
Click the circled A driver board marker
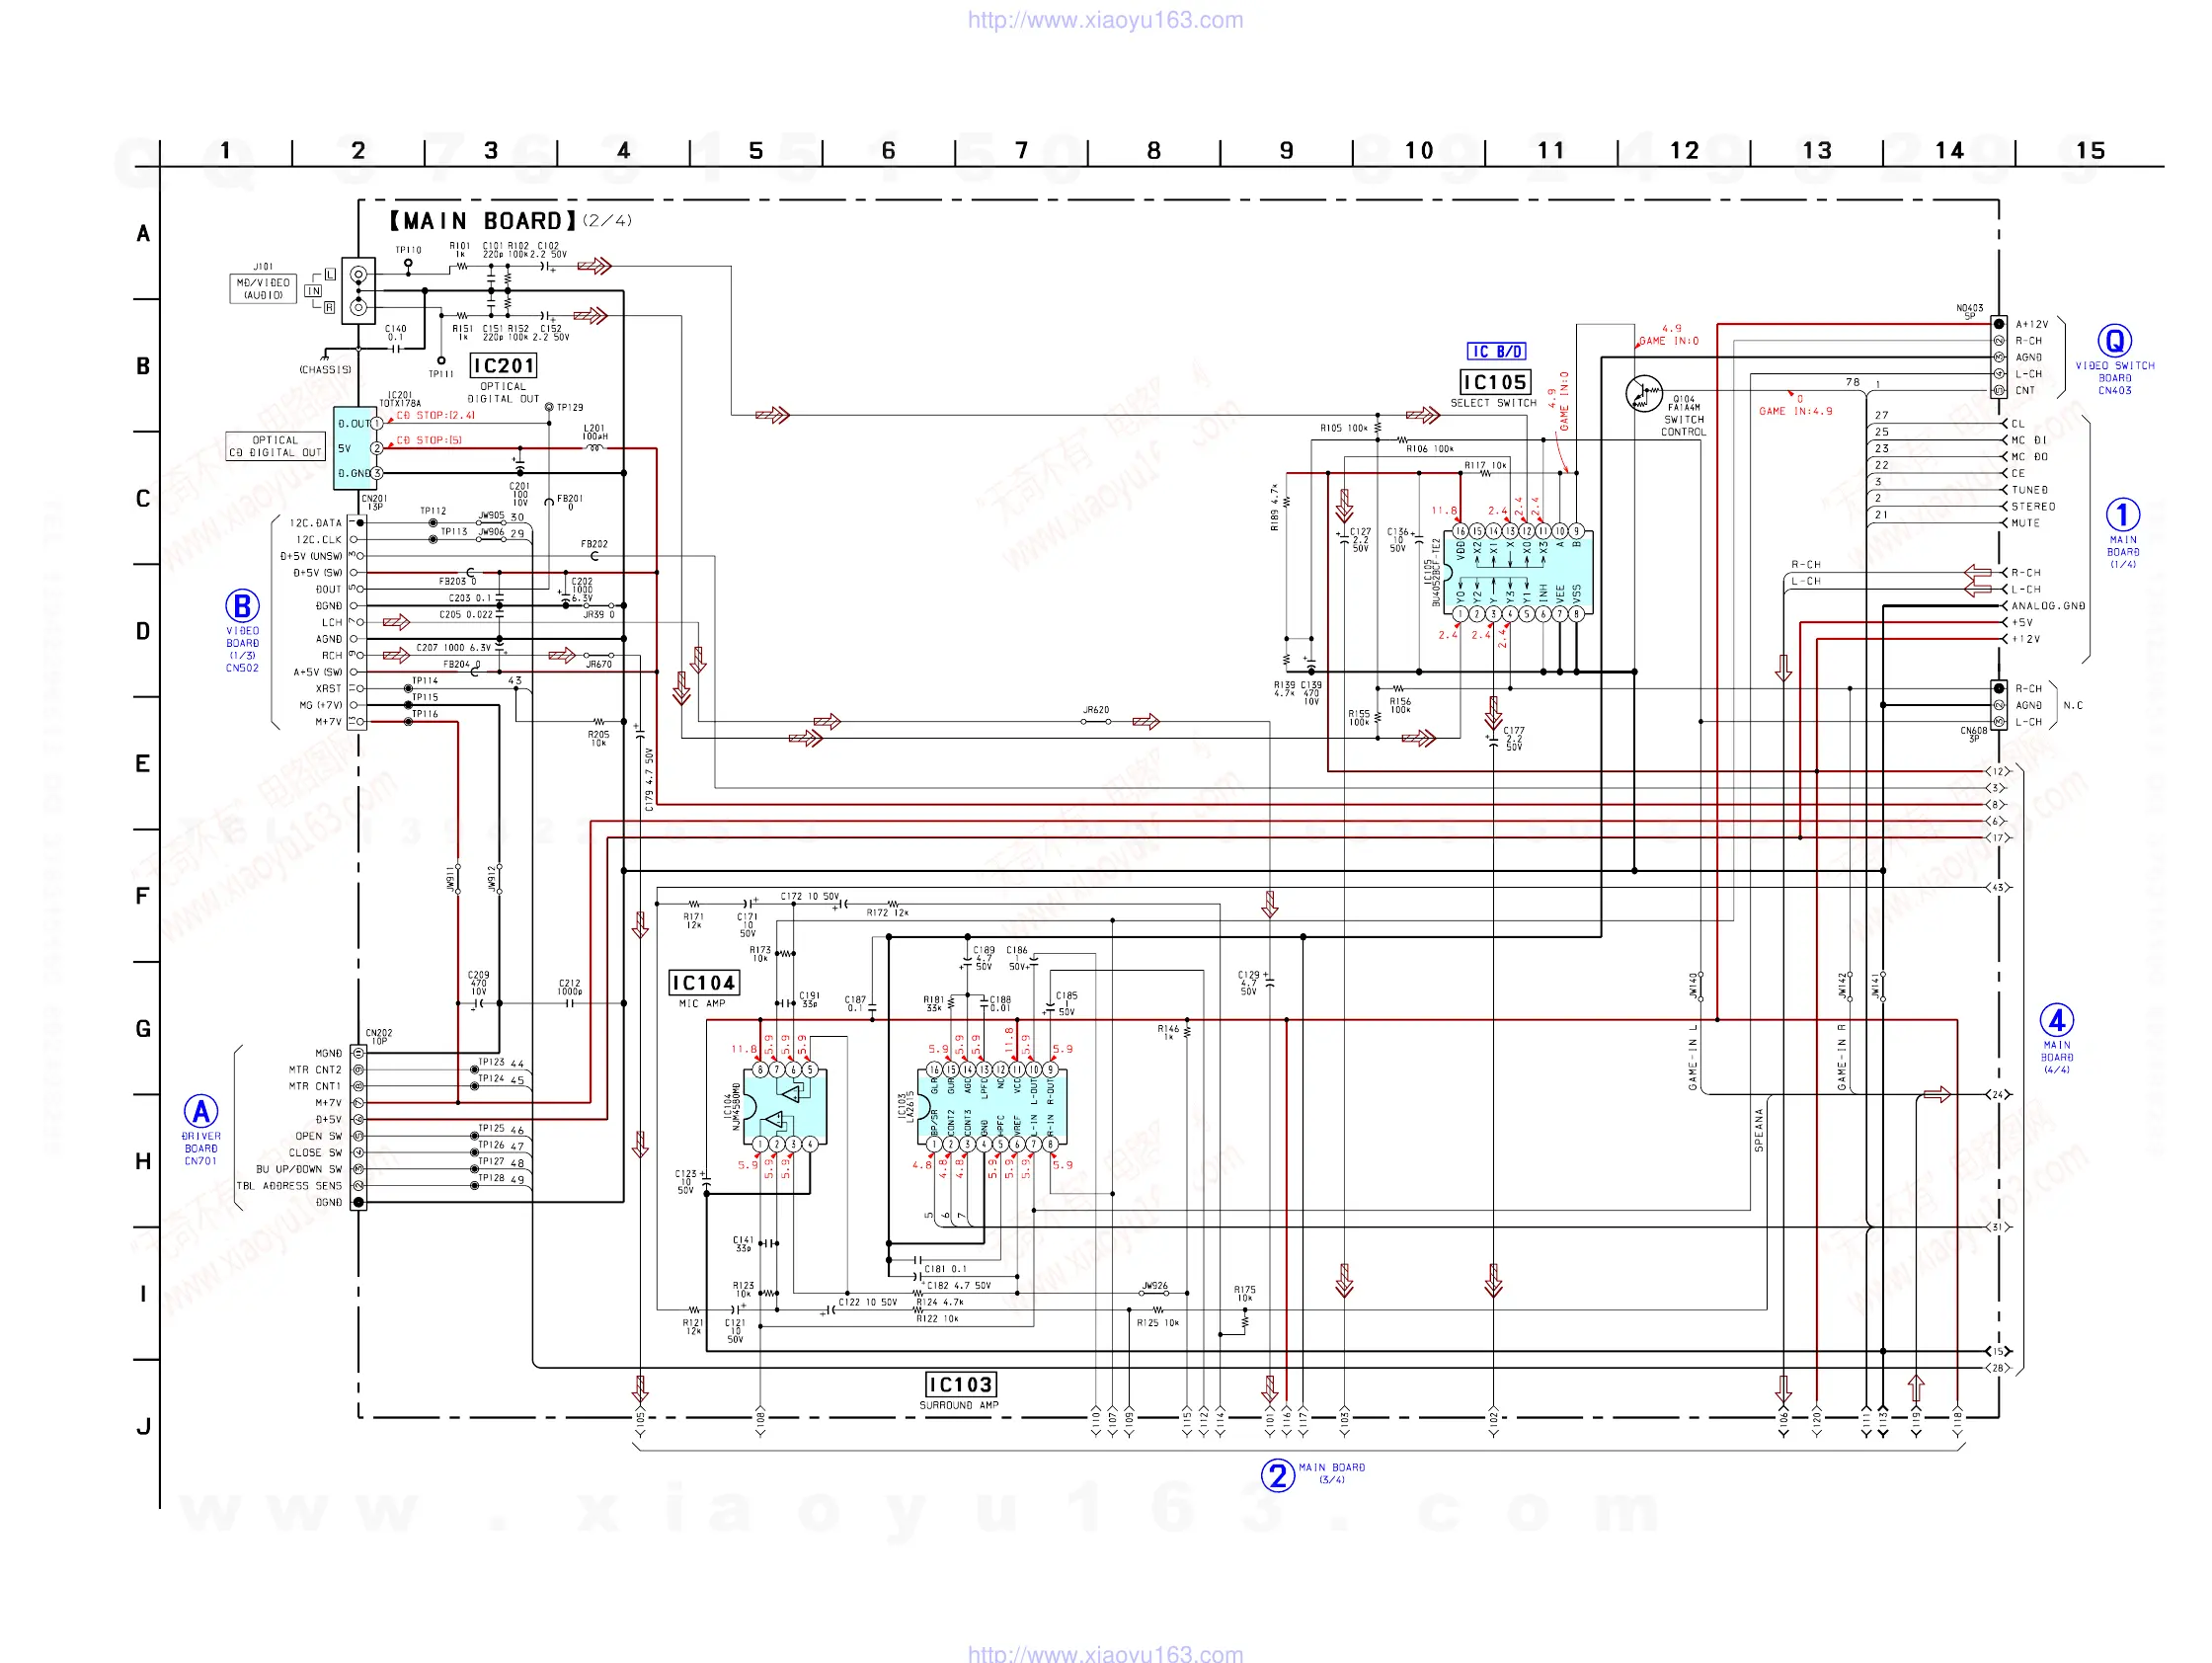201,1111
